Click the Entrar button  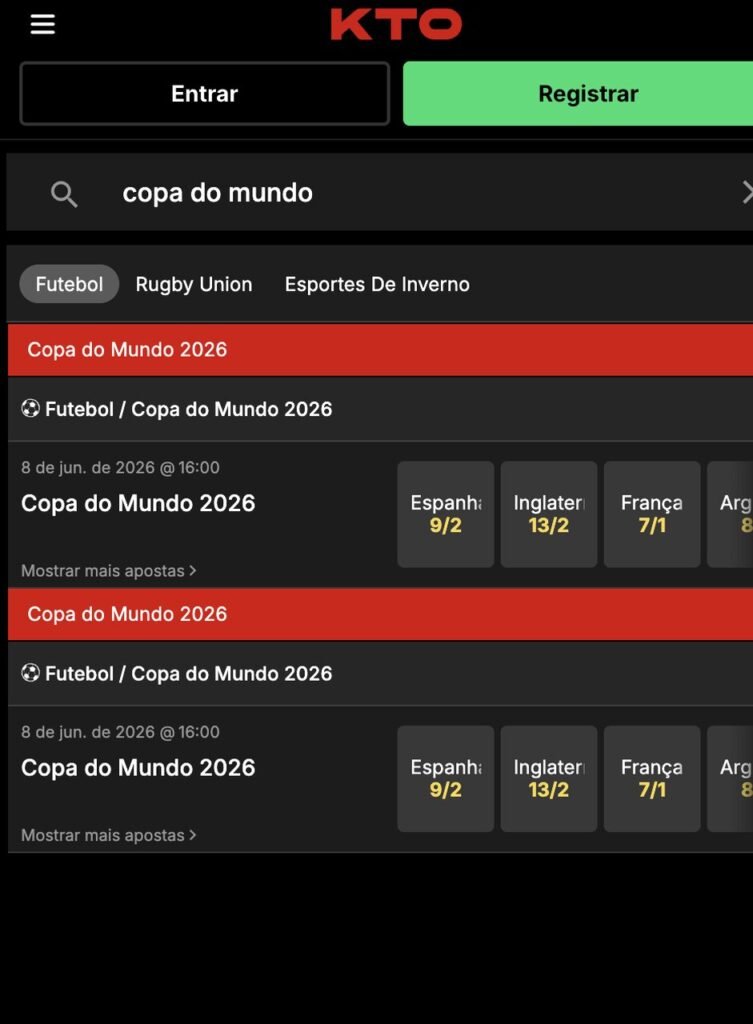204,93
